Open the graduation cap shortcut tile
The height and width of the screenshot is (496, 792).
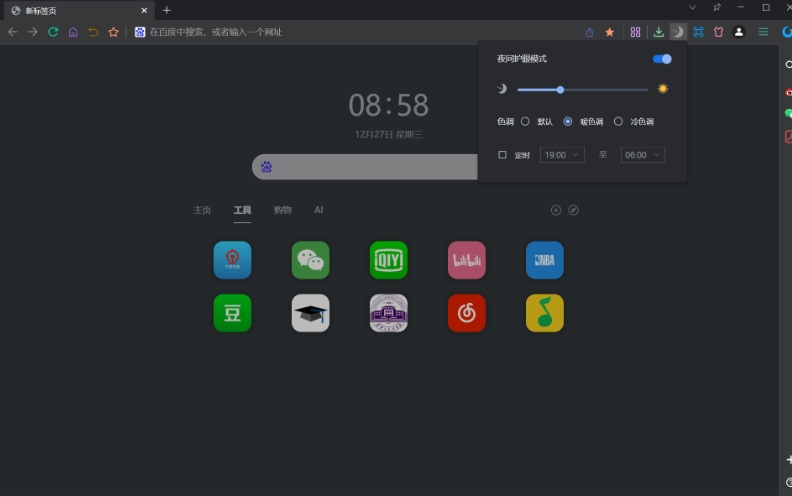311,313
